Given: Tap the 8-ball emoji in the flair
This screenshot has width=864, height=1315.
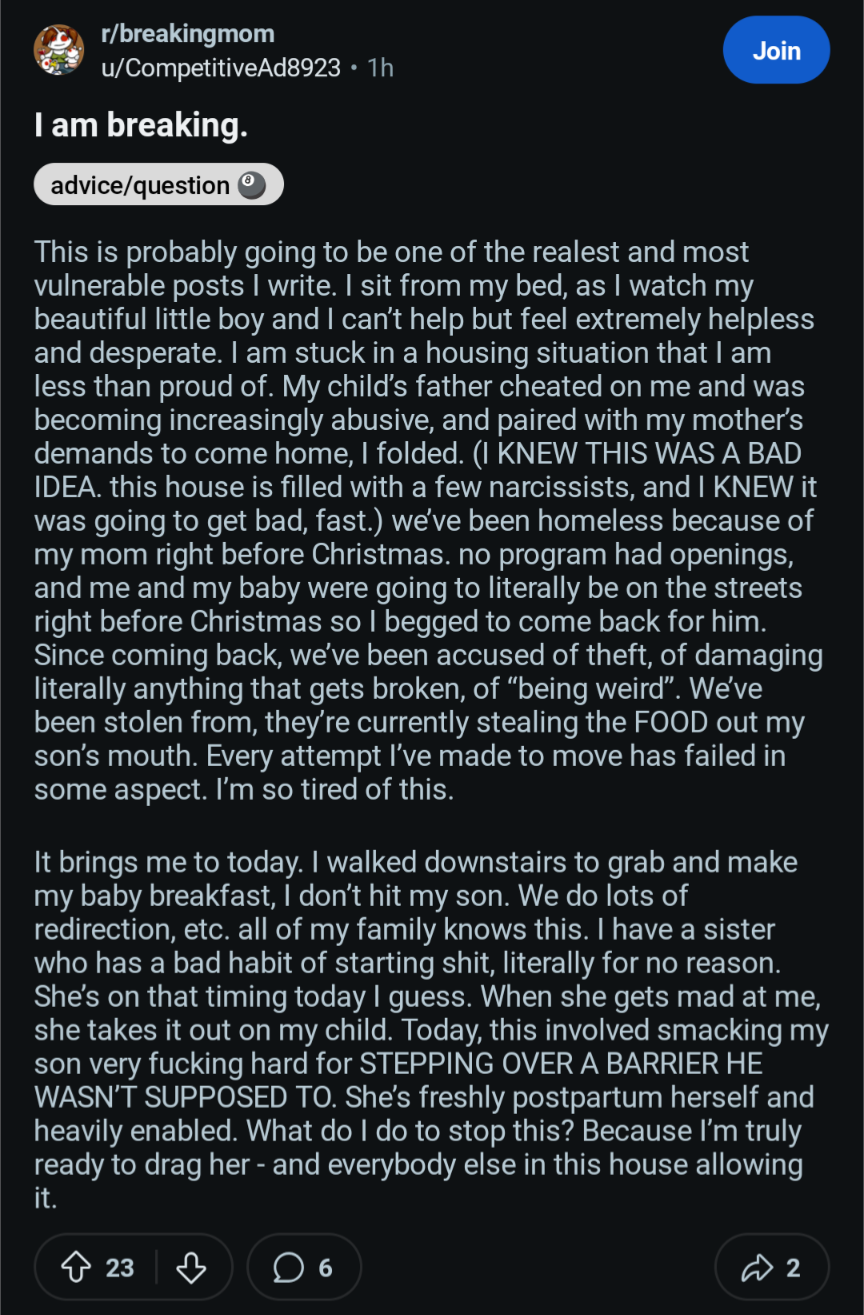Looking at the screenshot, I should point(252,185).
